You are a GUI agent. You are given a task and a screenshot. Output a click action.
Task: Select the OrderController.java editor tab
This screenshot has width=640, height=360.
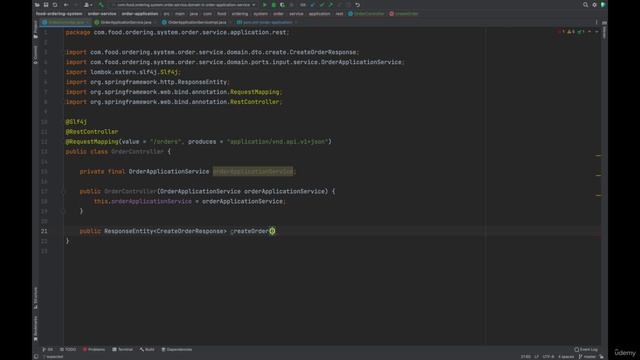pos(65,22)
